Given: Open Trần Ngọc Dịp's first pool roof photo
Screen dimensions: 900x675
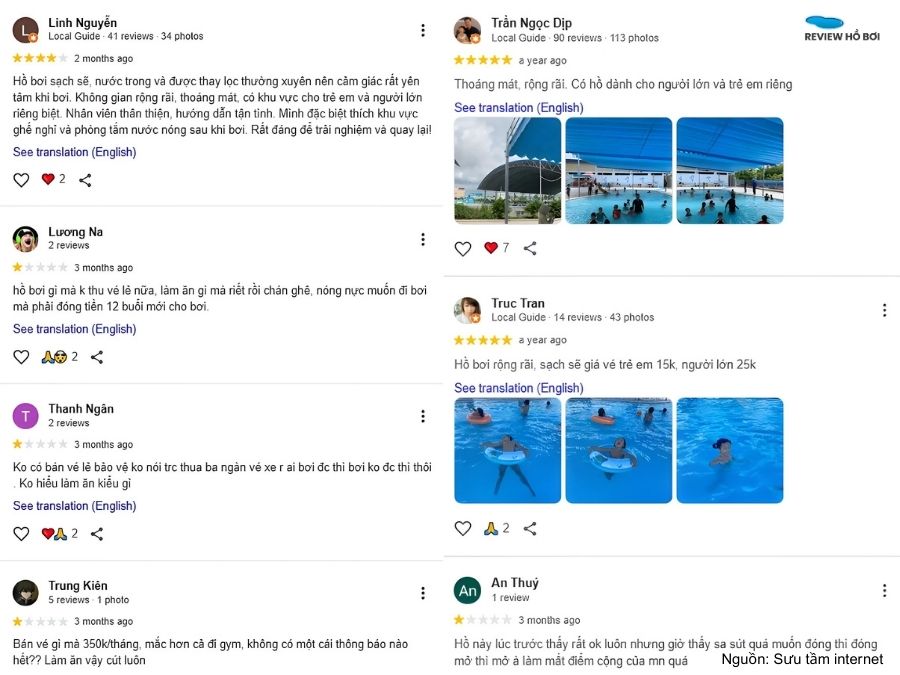Looking at the screenshot, I should click(507, 170).
